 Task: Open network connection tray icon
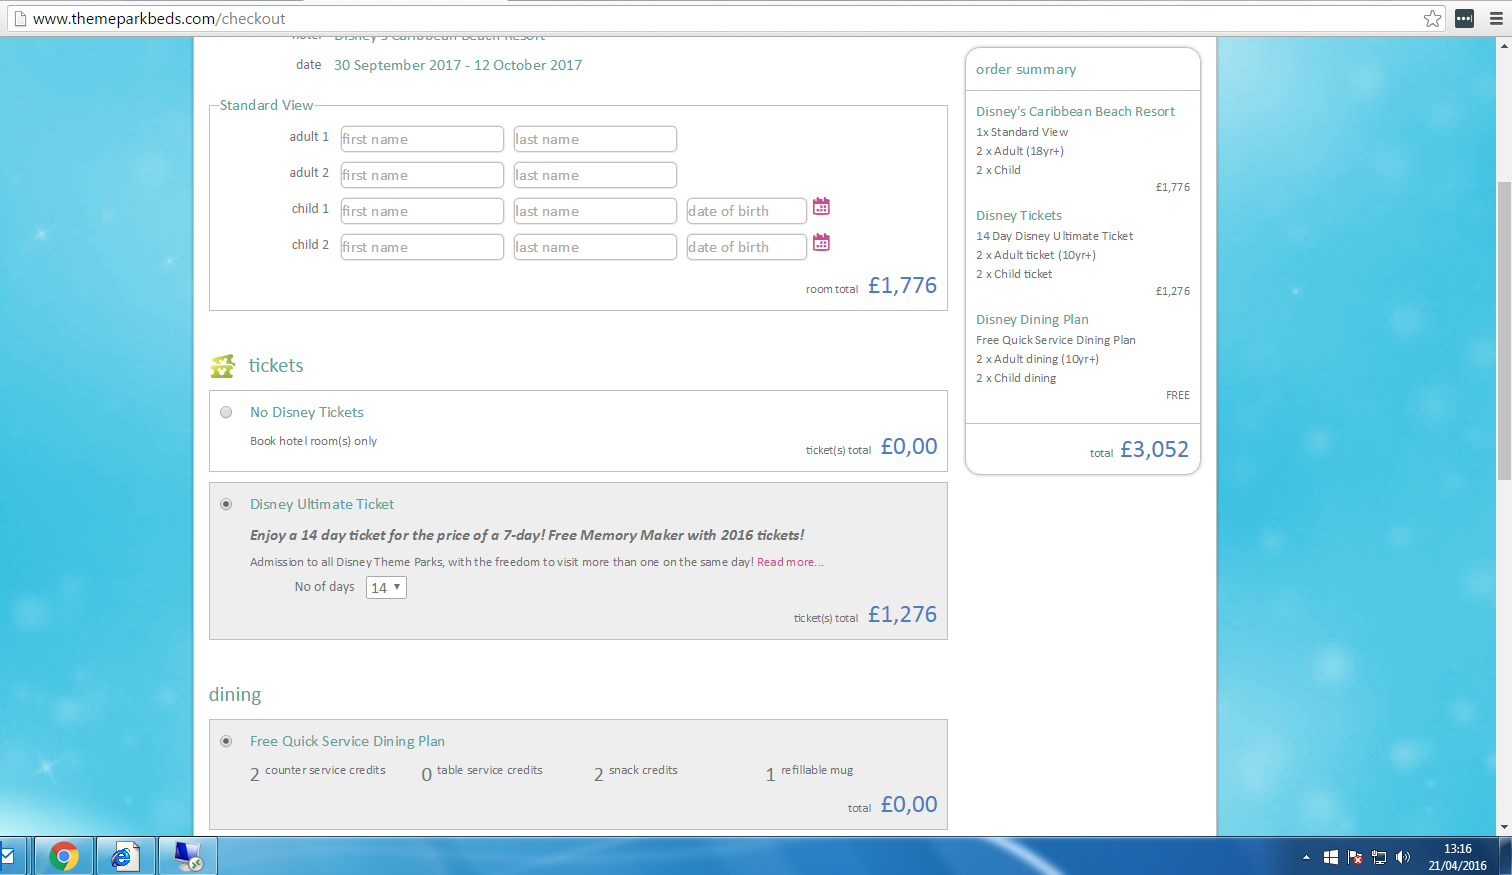[1379, 857]
